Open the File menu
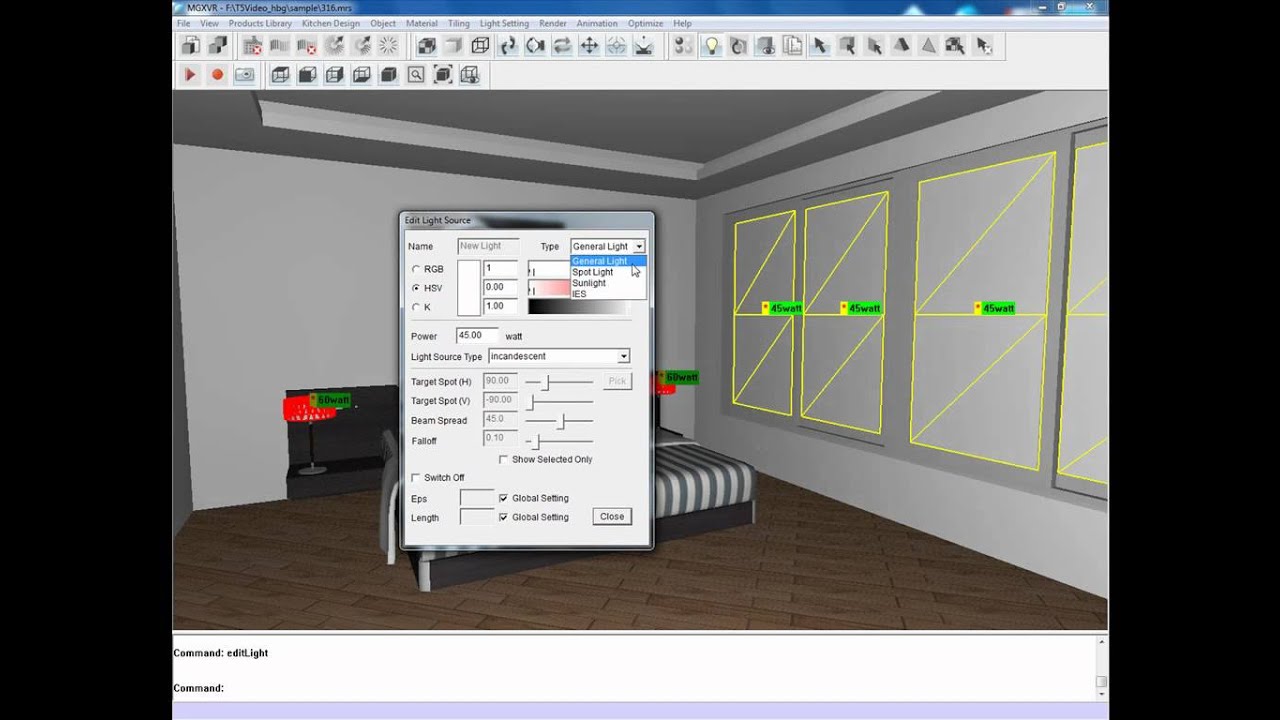The image size is (1280, 720). click(183, 23)
